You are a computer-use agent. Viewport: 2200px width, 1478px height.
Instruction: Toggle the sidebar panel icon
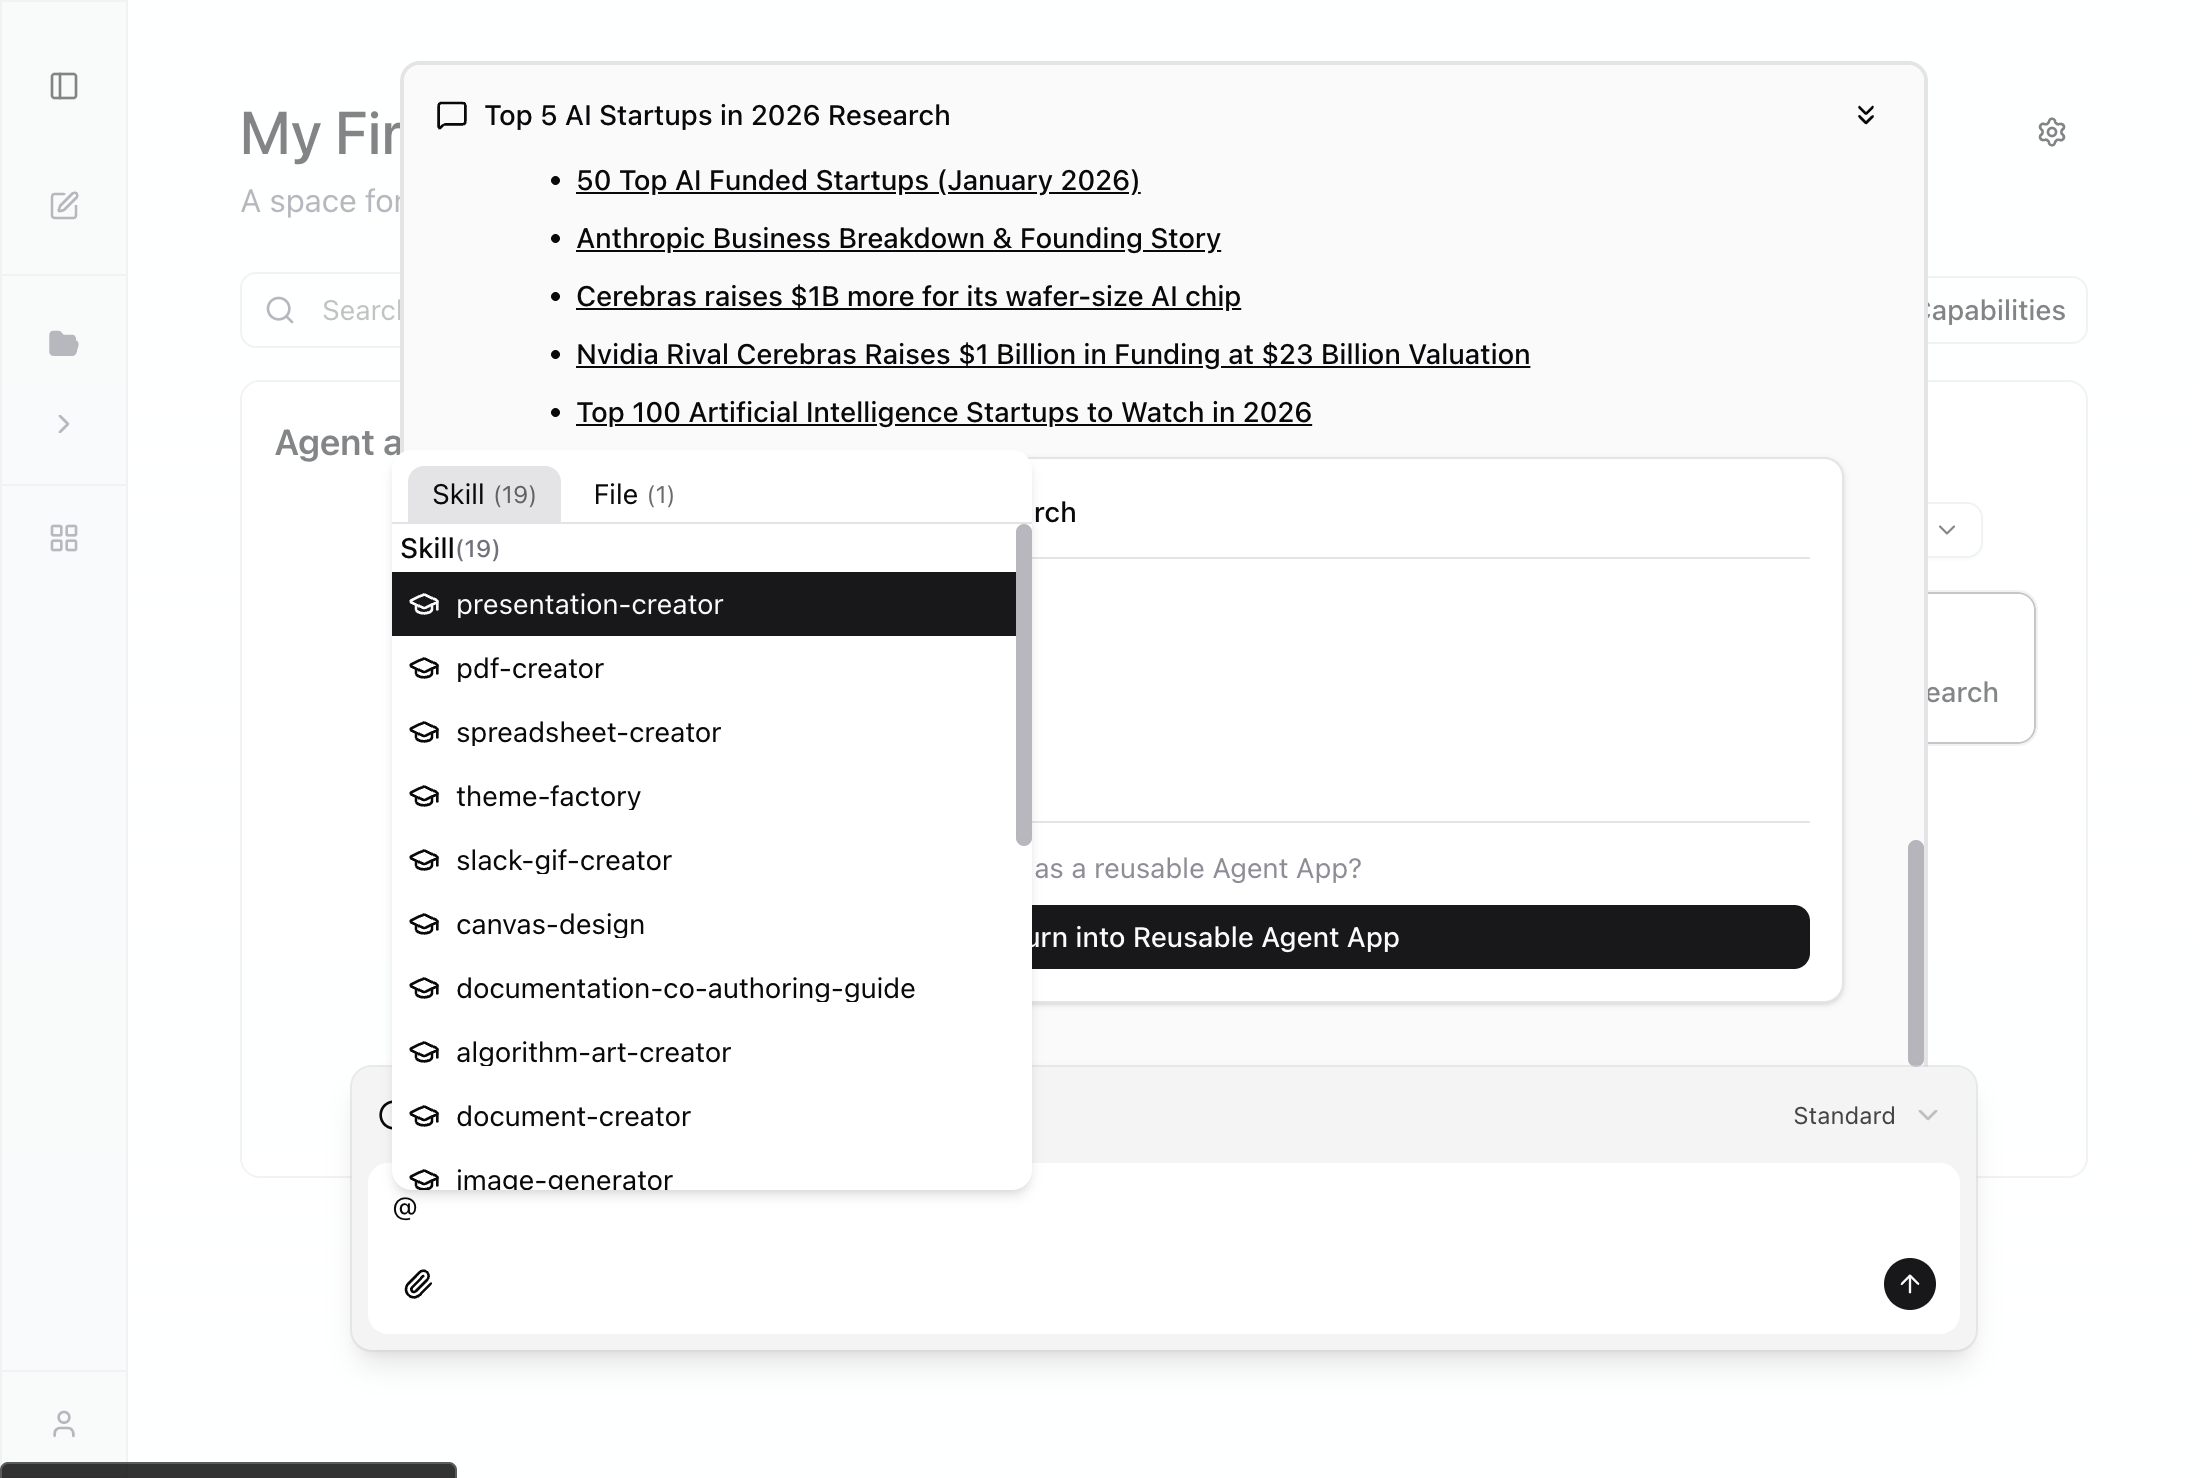[64, 86]
